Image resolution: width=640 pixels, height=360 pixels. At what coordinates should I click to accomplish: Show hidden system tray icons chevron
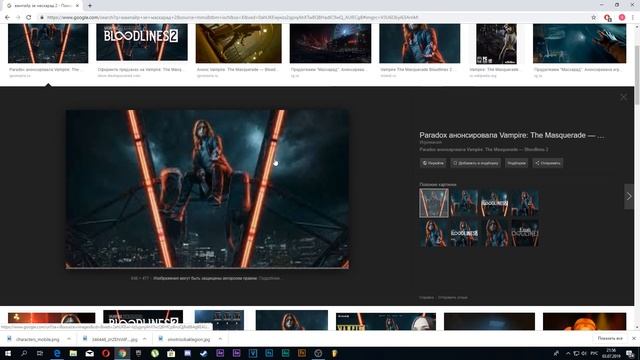(568, 353)
